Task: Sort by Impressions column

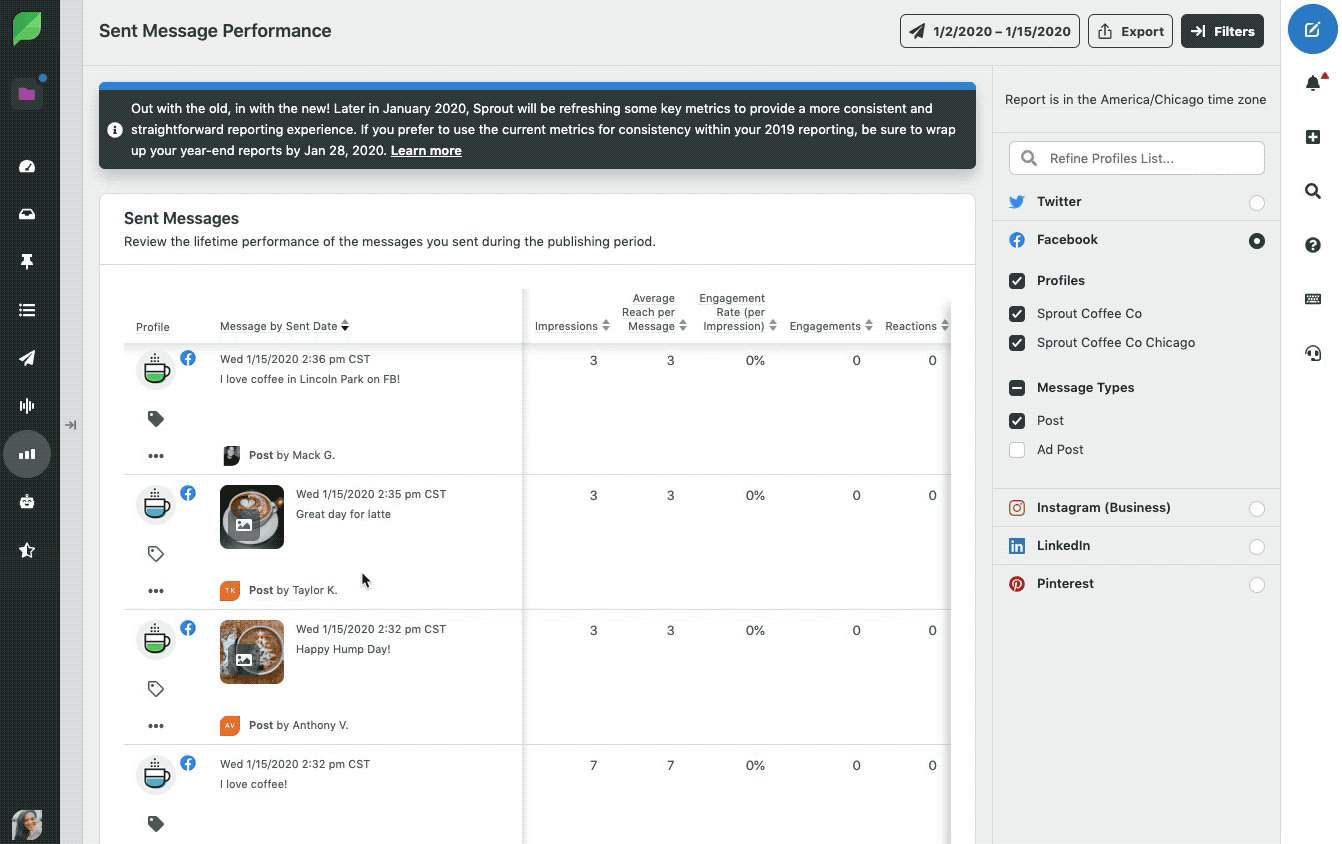Action: pos(572,326)
